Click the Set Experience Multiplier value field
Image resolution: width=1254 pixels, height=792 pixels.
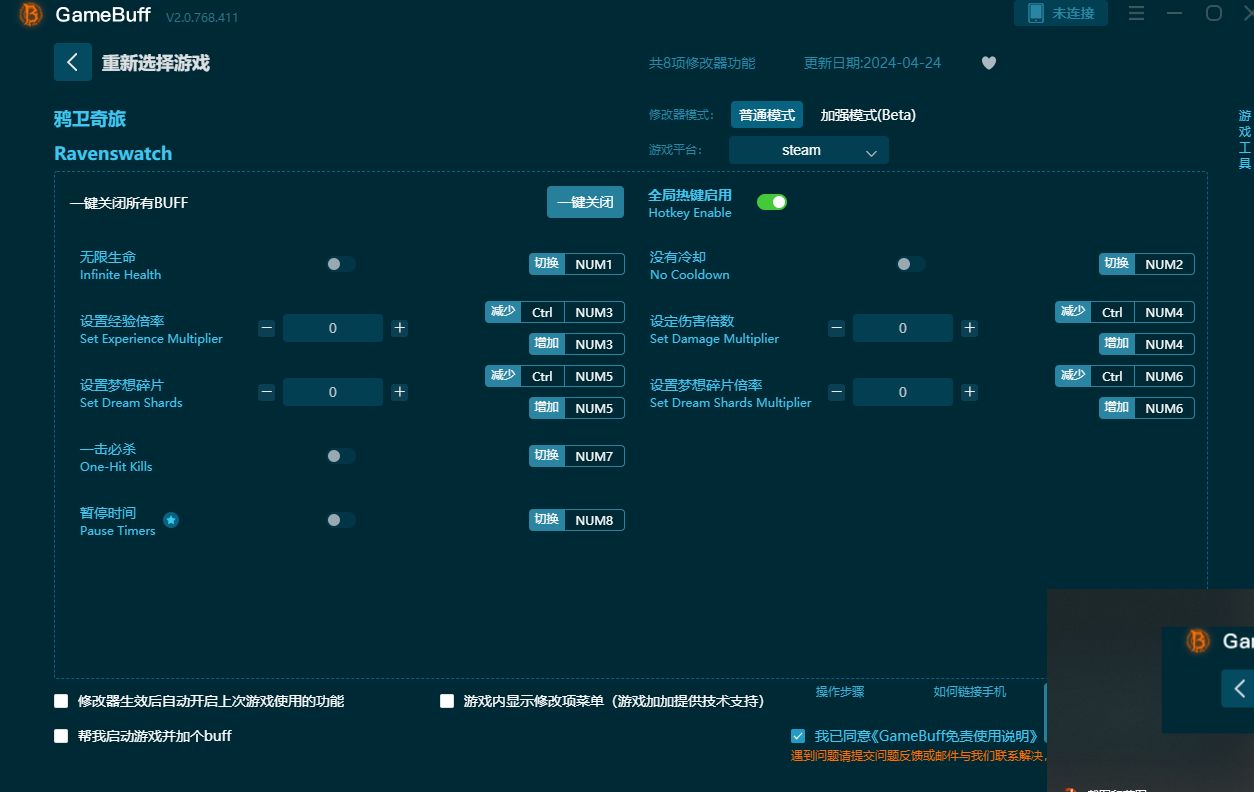(x=333, y=328)
